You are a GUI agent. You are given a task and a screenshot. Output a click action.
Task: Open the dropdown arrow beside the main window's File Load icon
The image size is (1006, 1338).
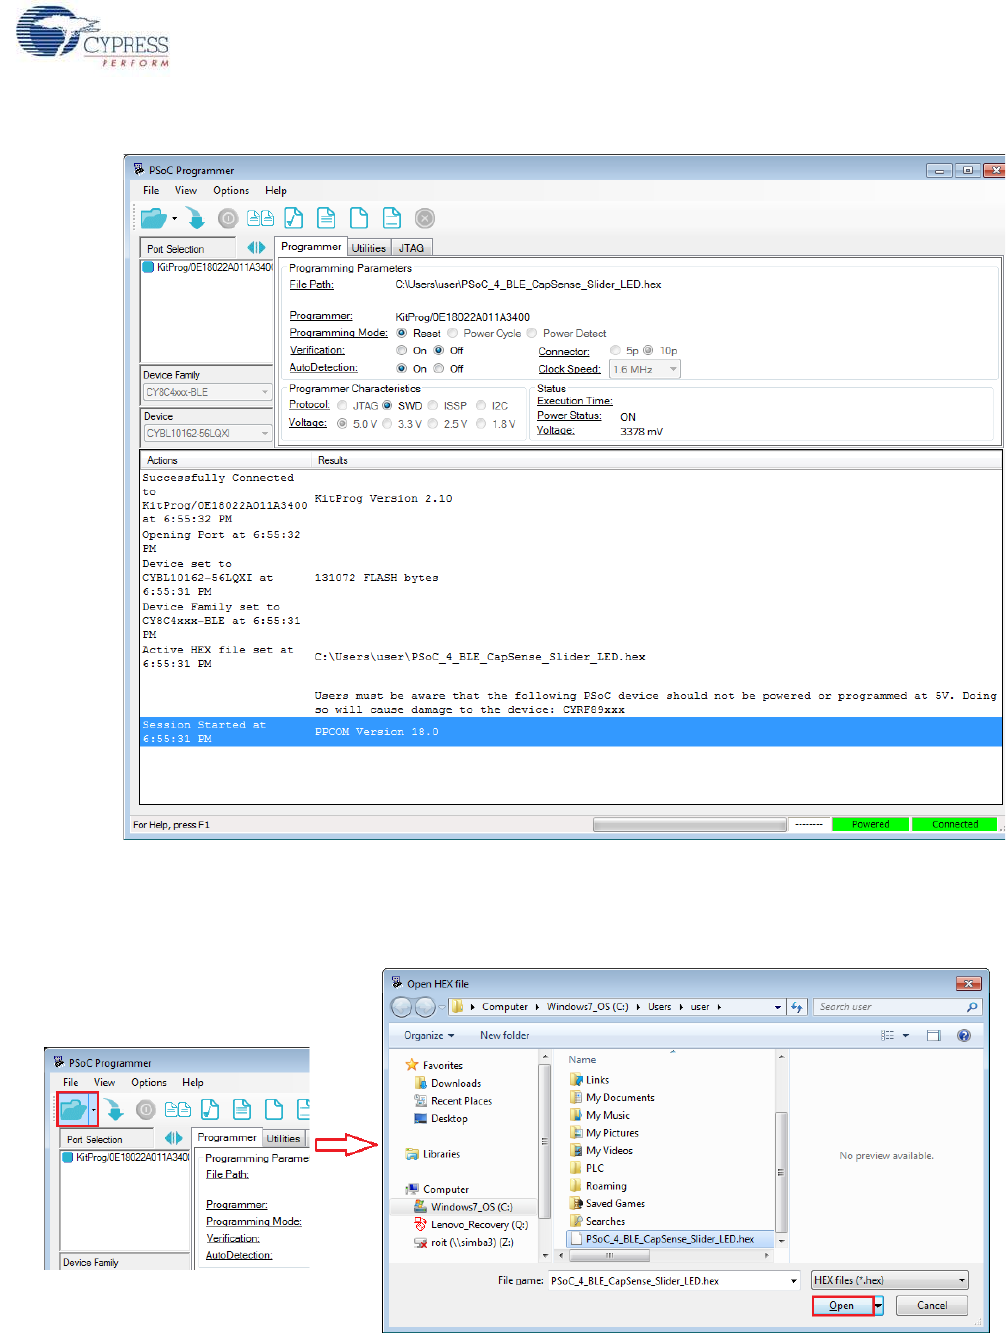(174, 218)
